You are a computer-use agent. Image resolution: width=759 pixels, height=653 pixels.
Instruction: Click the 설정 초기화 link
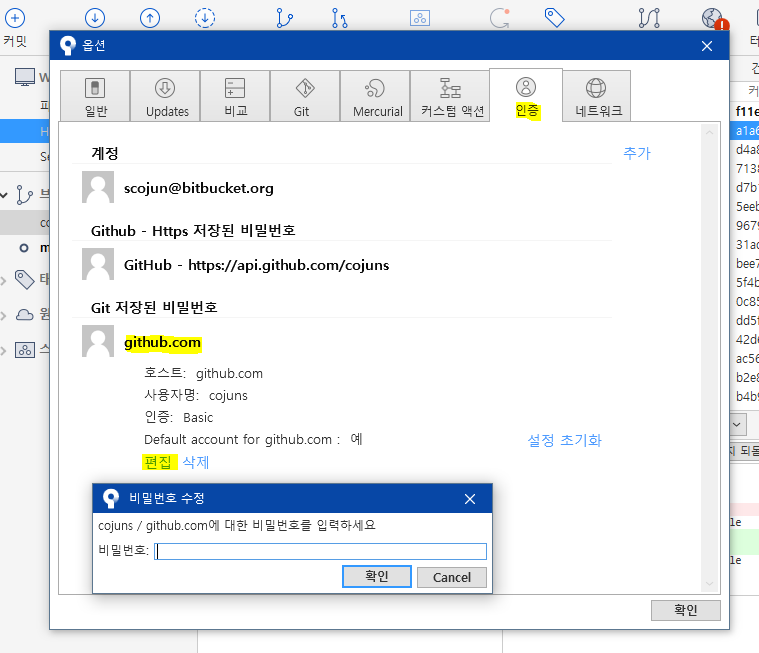[x=564, y=440]
